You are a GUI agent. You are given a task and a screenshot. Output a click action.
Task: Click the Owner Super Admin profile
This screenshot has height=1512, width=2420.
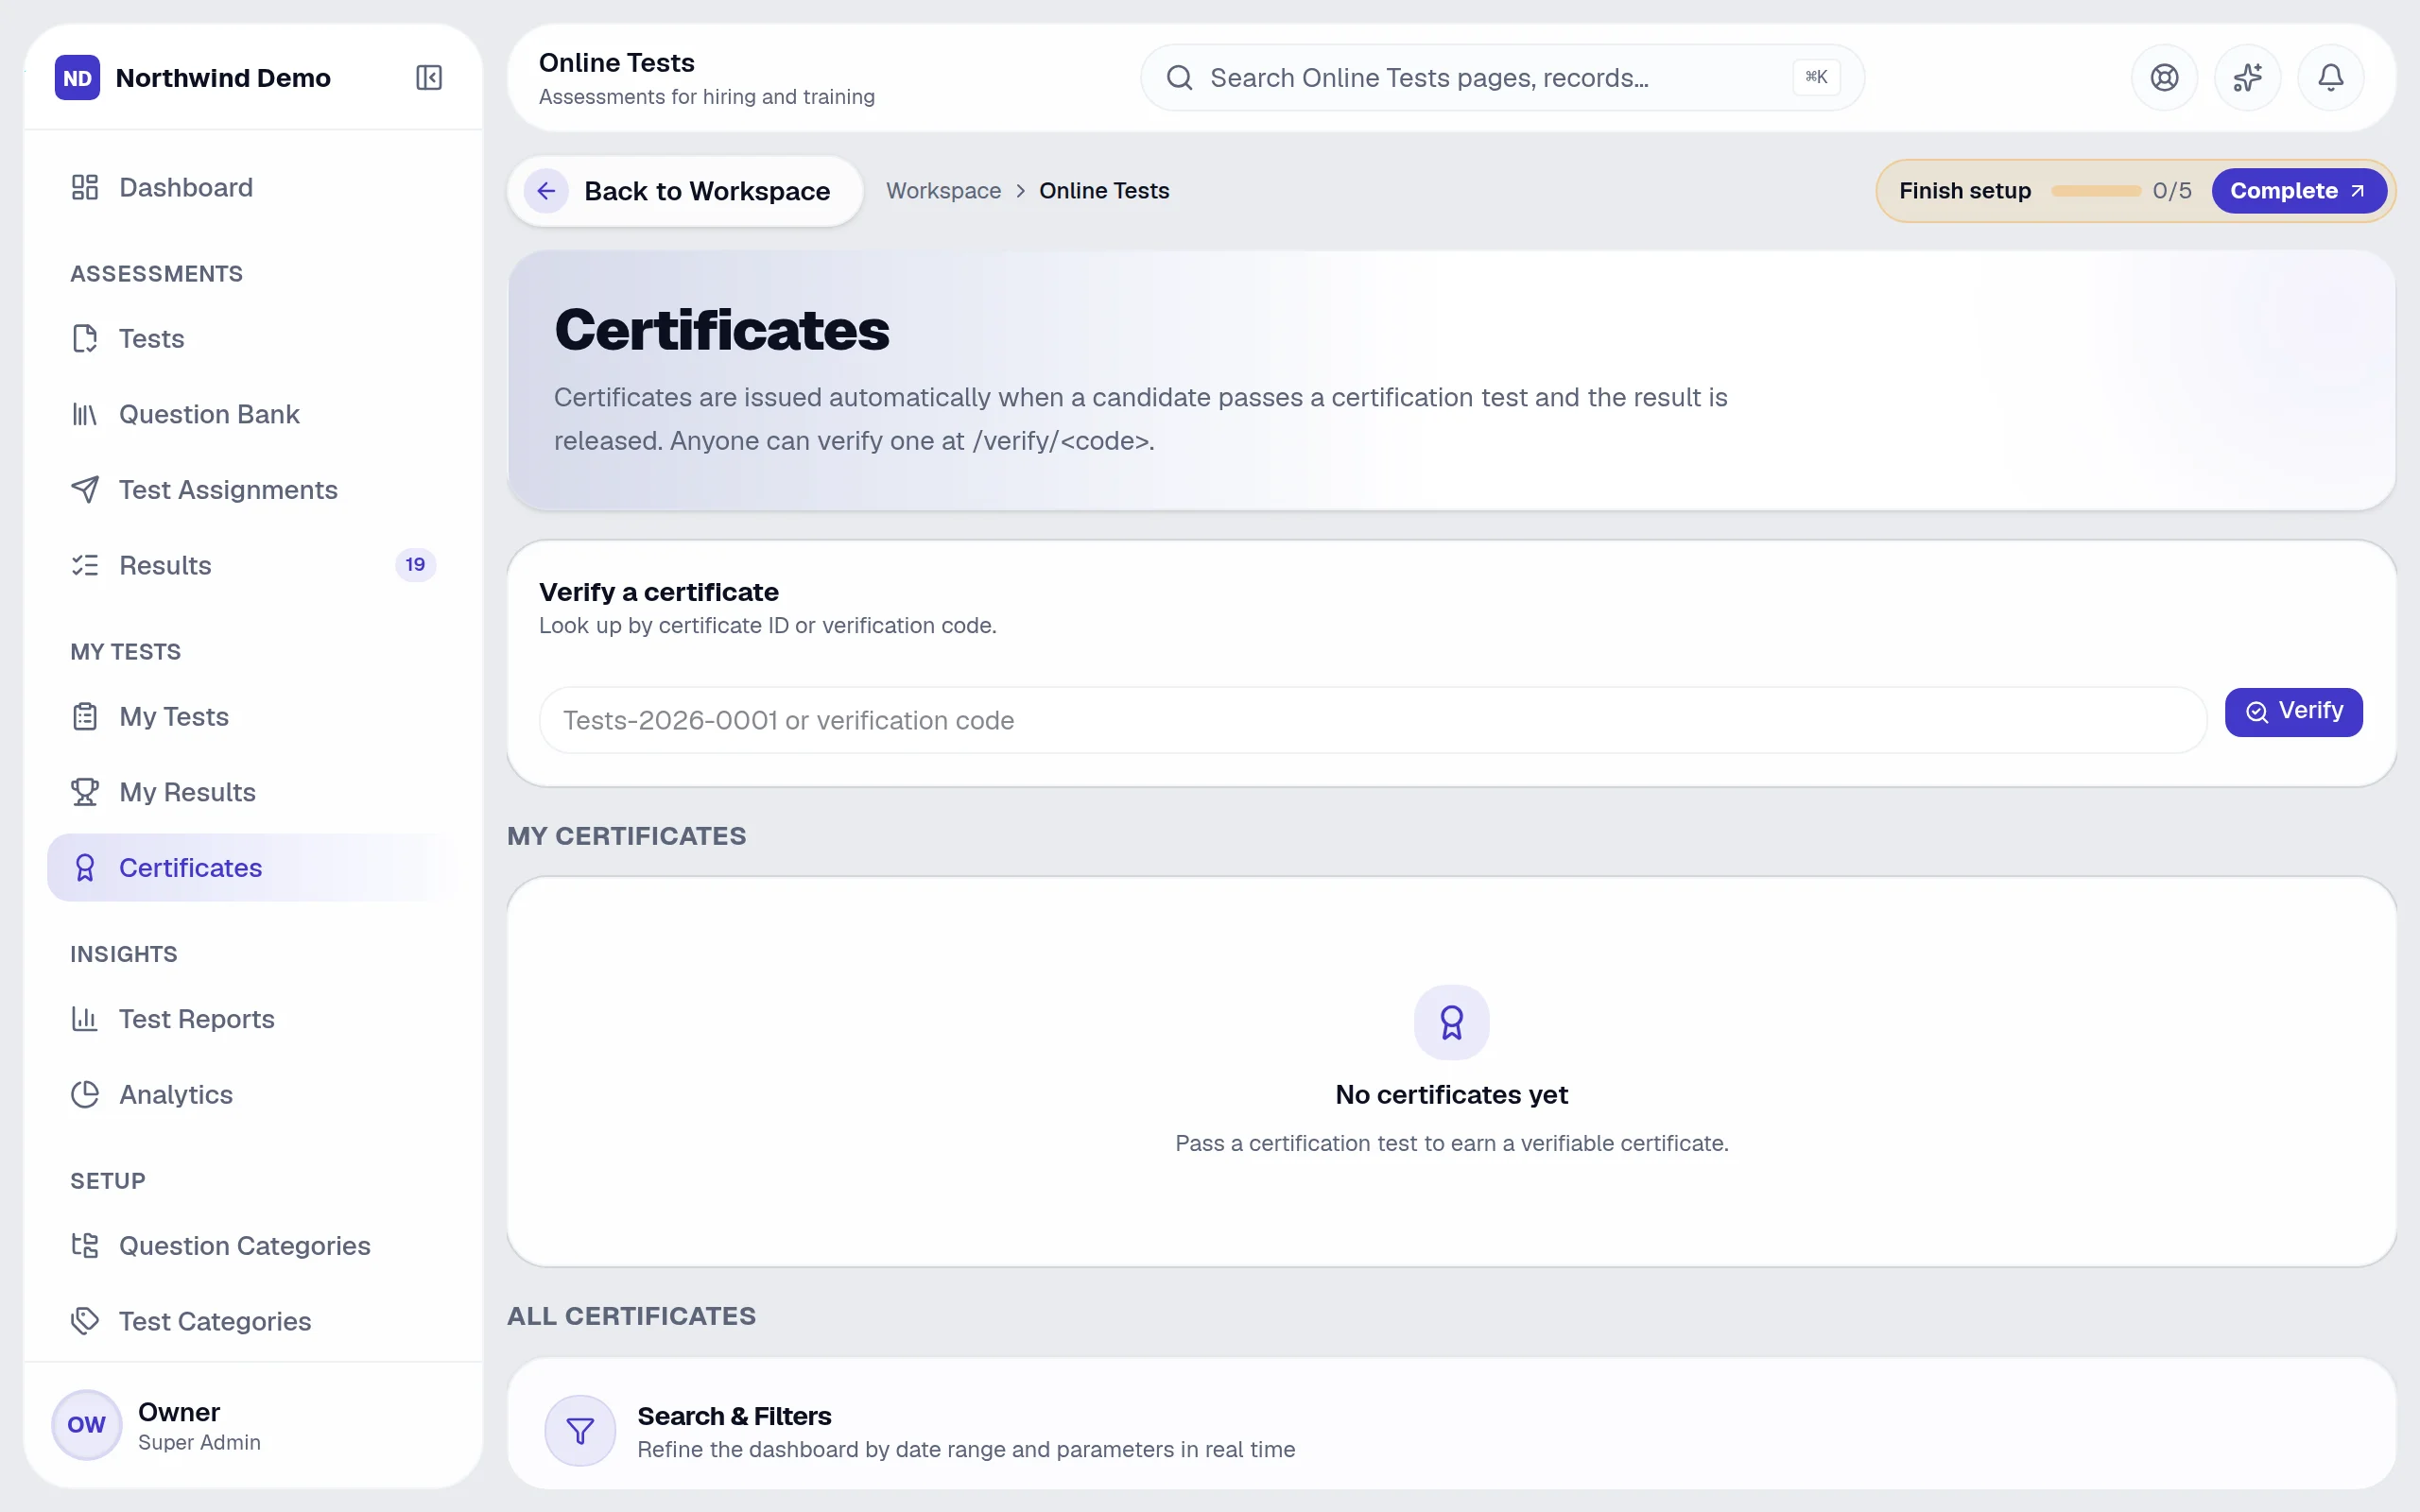tap(252, 1425)
